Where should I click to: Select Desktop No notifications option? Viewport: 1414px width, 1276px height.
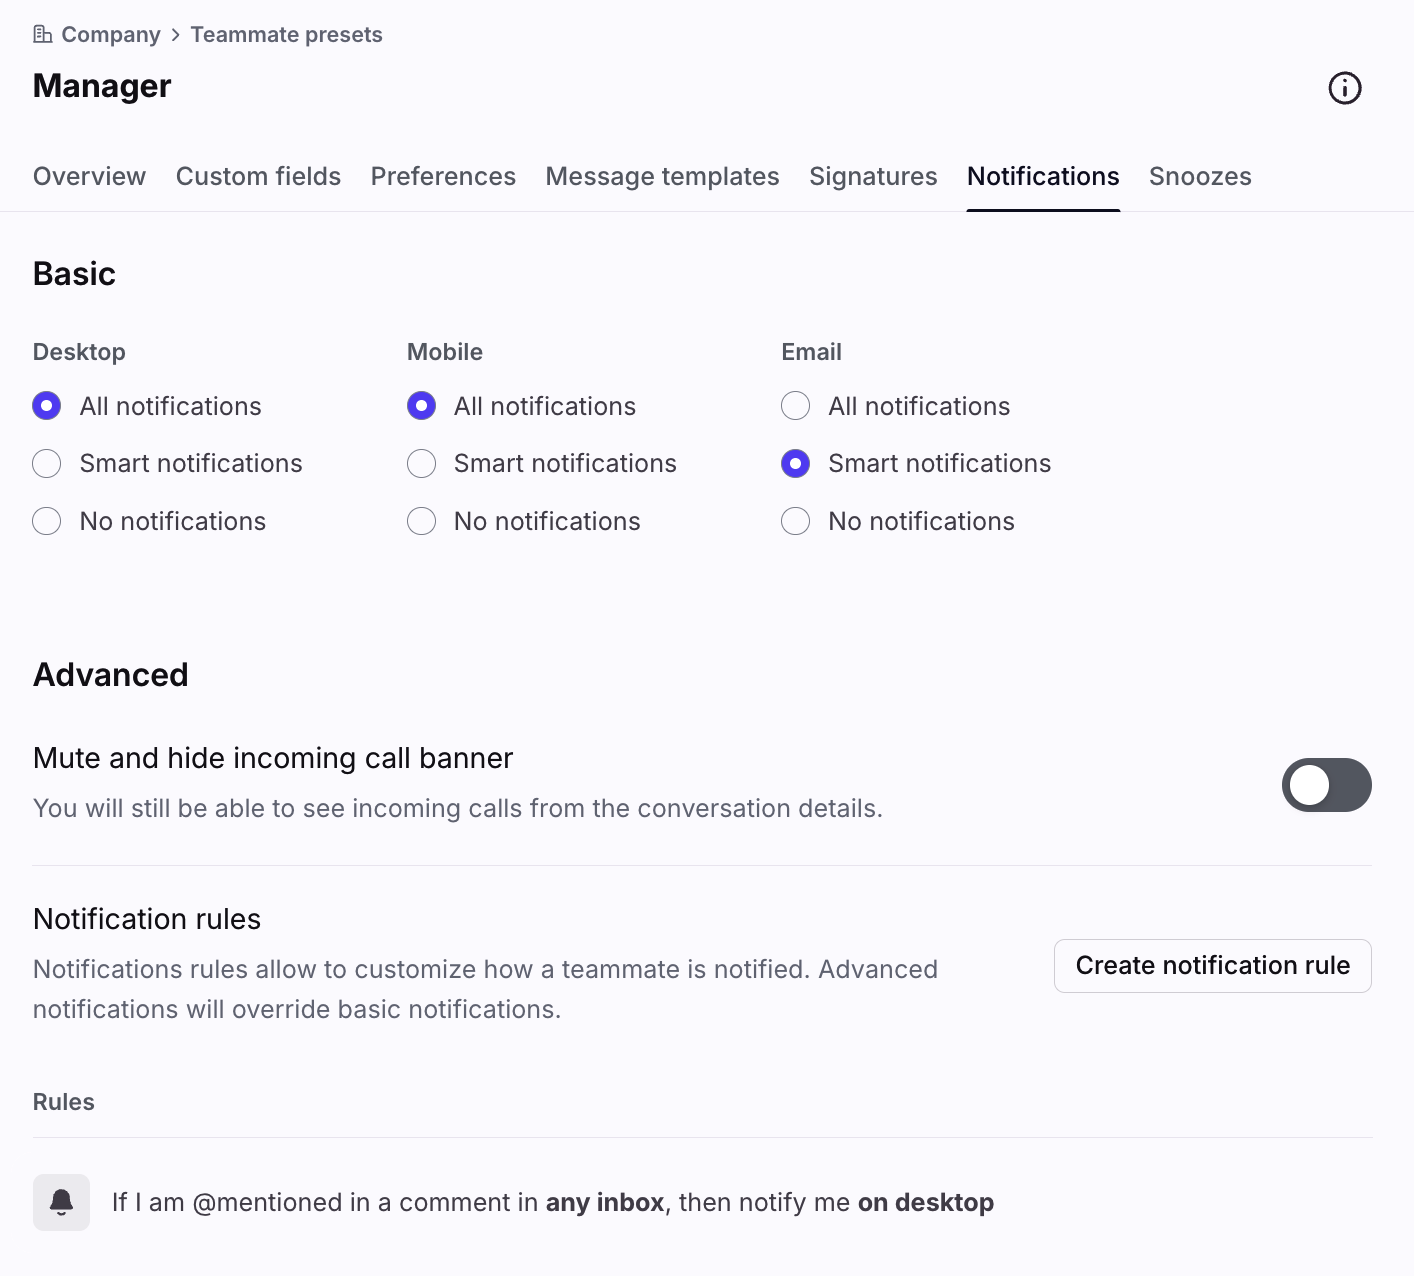pyautogui.click(x=47, y=522)
